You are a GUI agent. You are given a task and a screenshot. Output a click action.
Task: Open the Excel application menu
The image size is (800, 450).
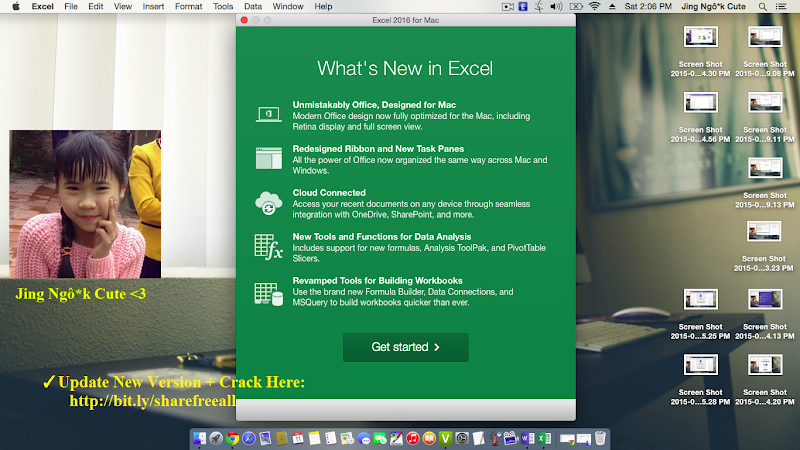[x=42, y=7]
